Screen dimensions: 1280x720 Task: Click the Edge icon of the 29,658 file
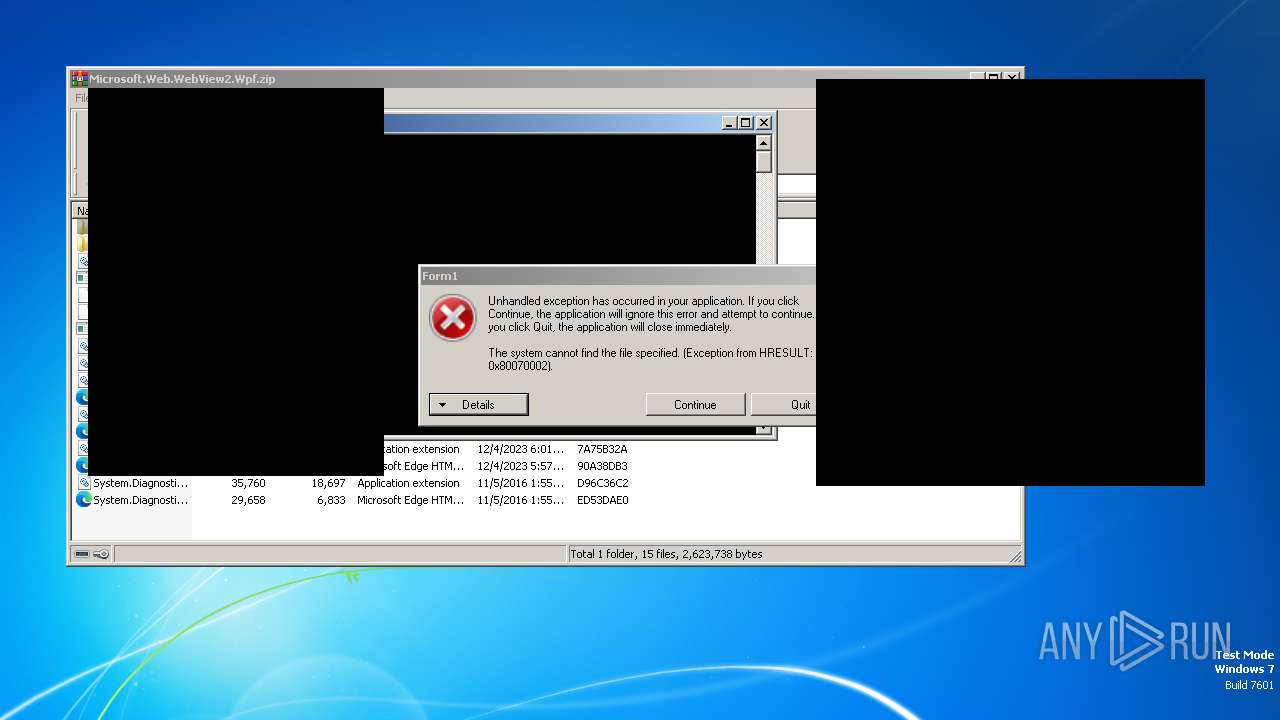pyautogui.click(x=84, y=500)
